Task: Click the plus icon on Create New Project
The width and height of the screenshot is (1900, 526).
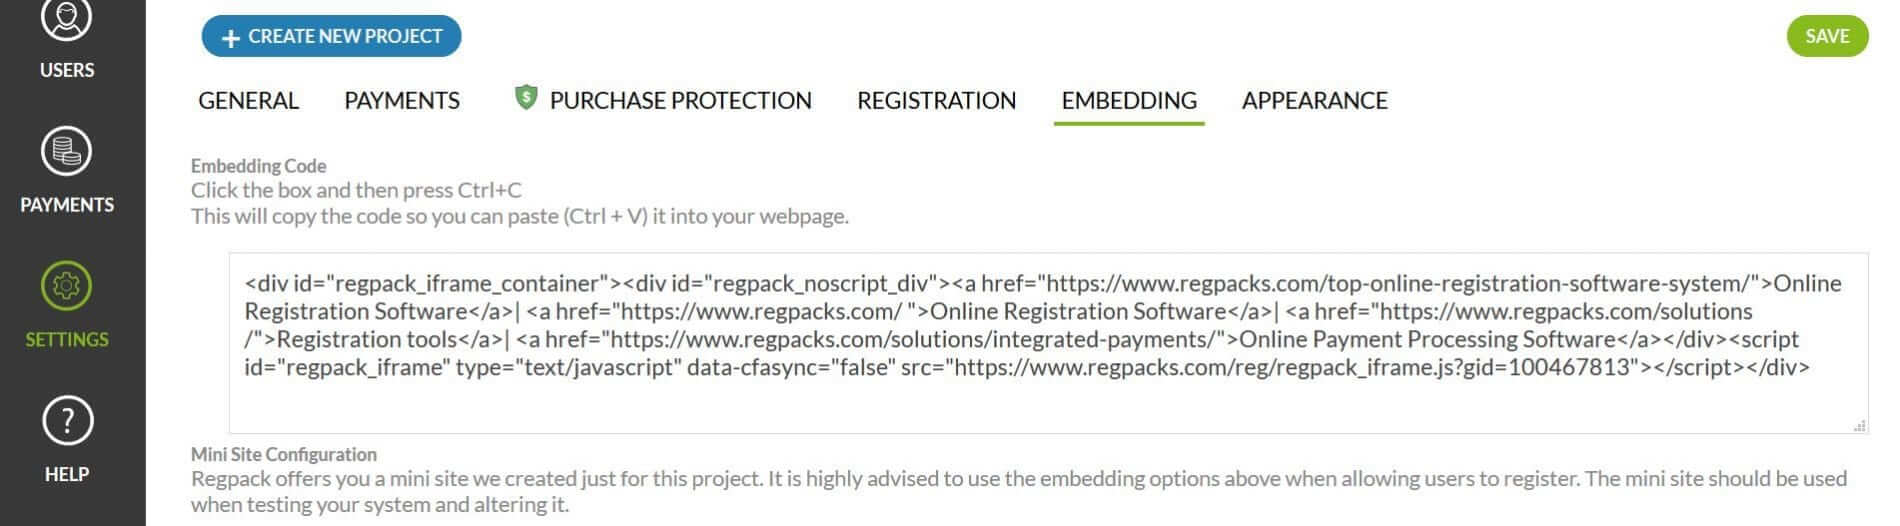Action: (x=231, y=38)
